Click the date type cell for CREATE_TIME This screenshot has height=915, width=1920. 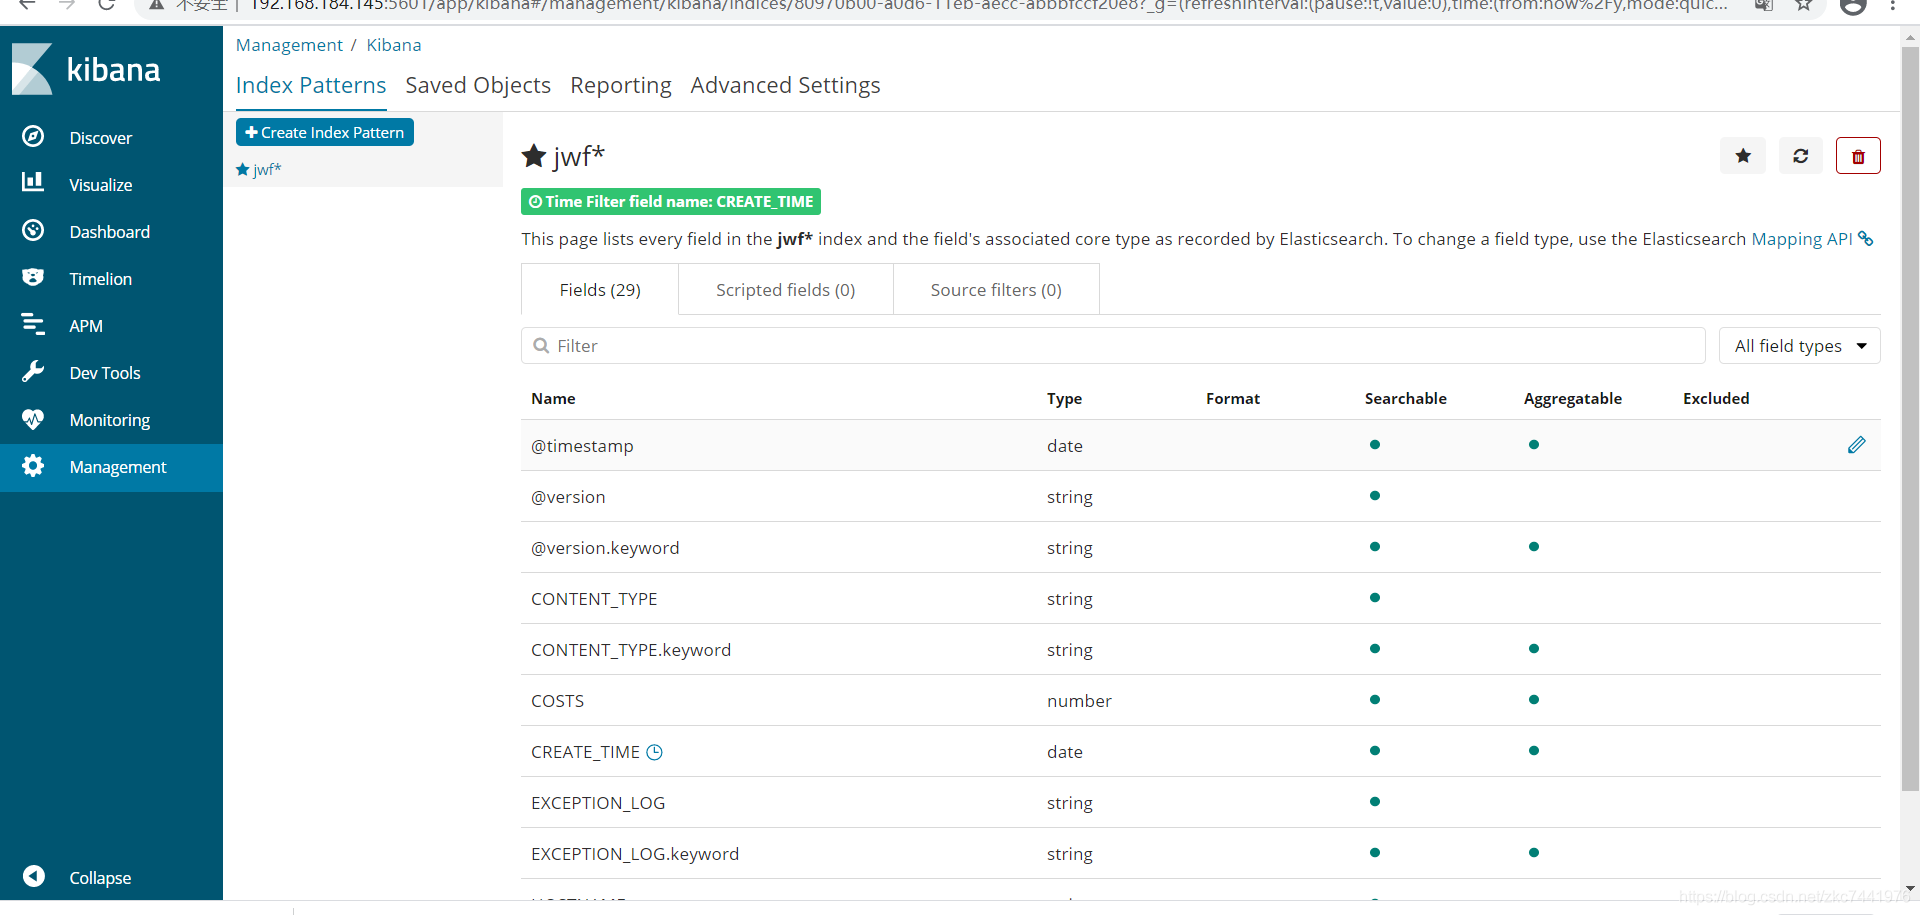click(x=1065, y=752)
